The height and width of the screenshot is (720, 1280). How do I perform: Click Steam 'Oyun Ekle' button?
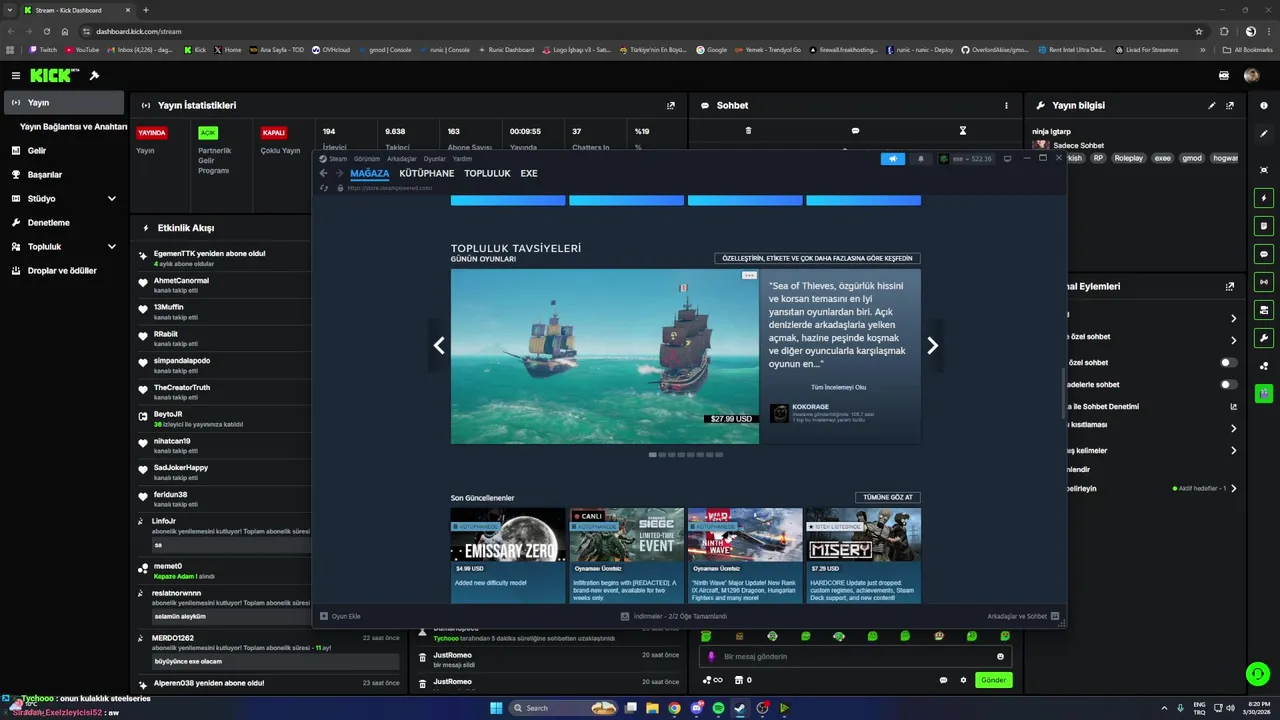(x=340, y=616)
